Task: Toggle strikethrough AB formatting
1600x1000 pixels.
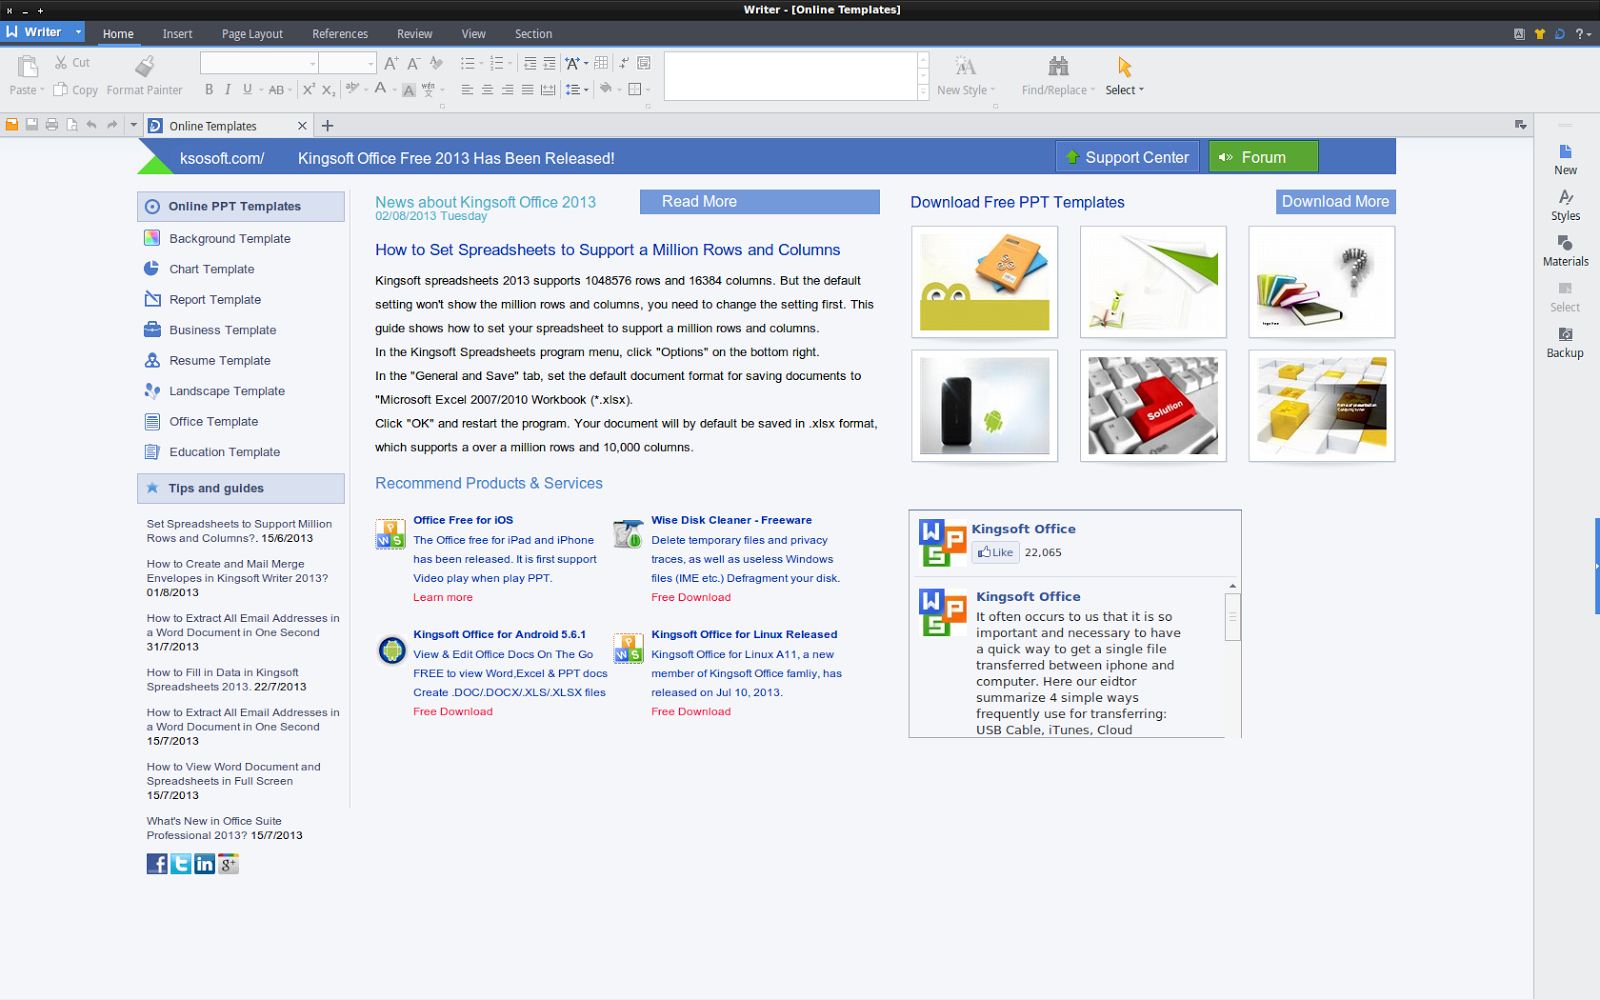Action: click(x=277, y=89)
